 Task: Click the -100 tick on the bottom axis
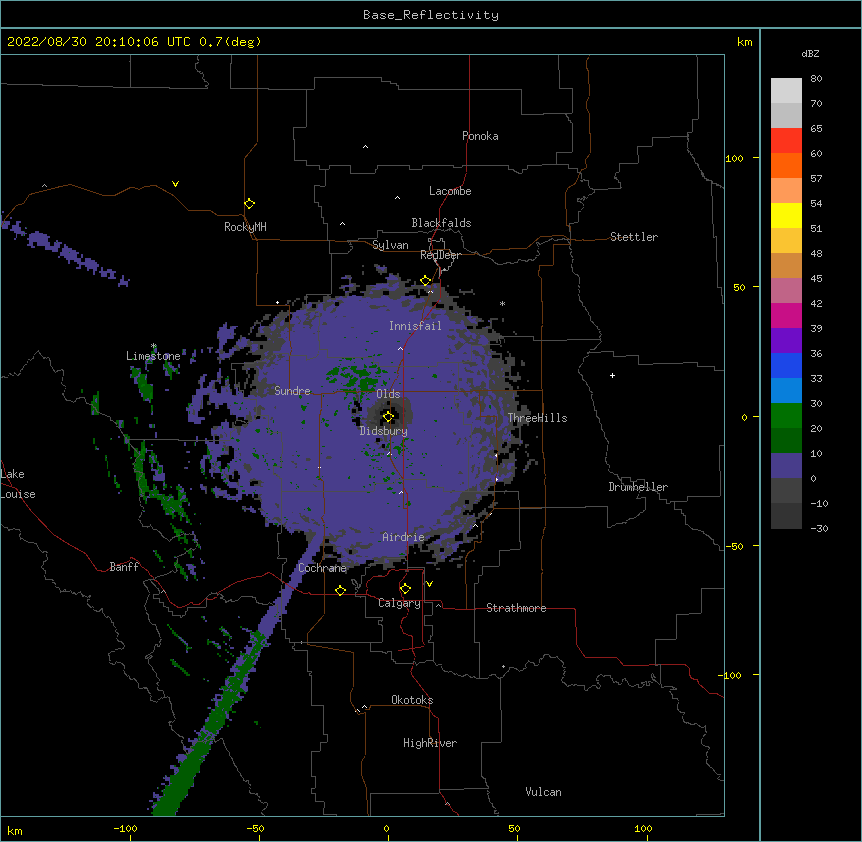(x=125, y=829)
